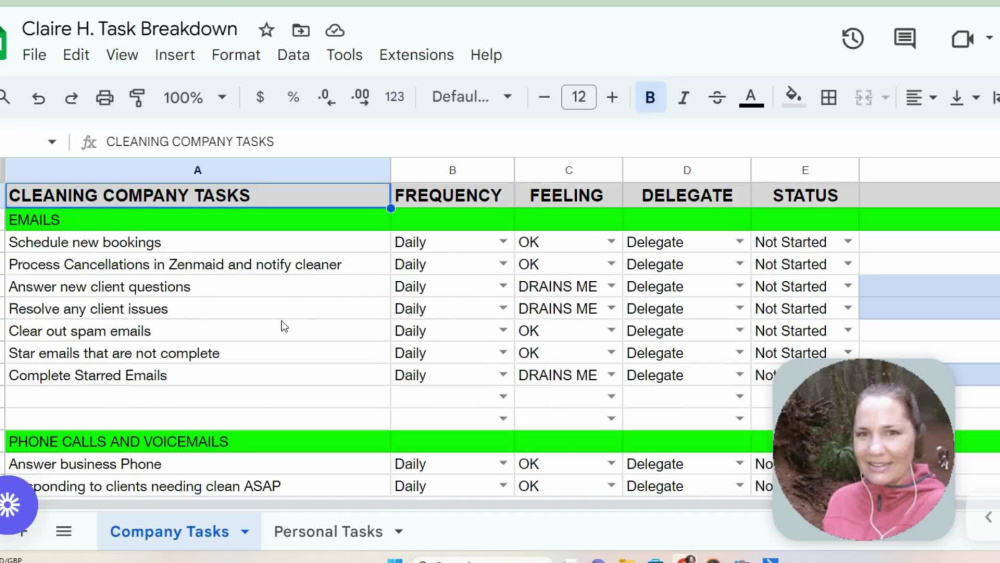Undo the last action
1000x563 pixels.
38,98
